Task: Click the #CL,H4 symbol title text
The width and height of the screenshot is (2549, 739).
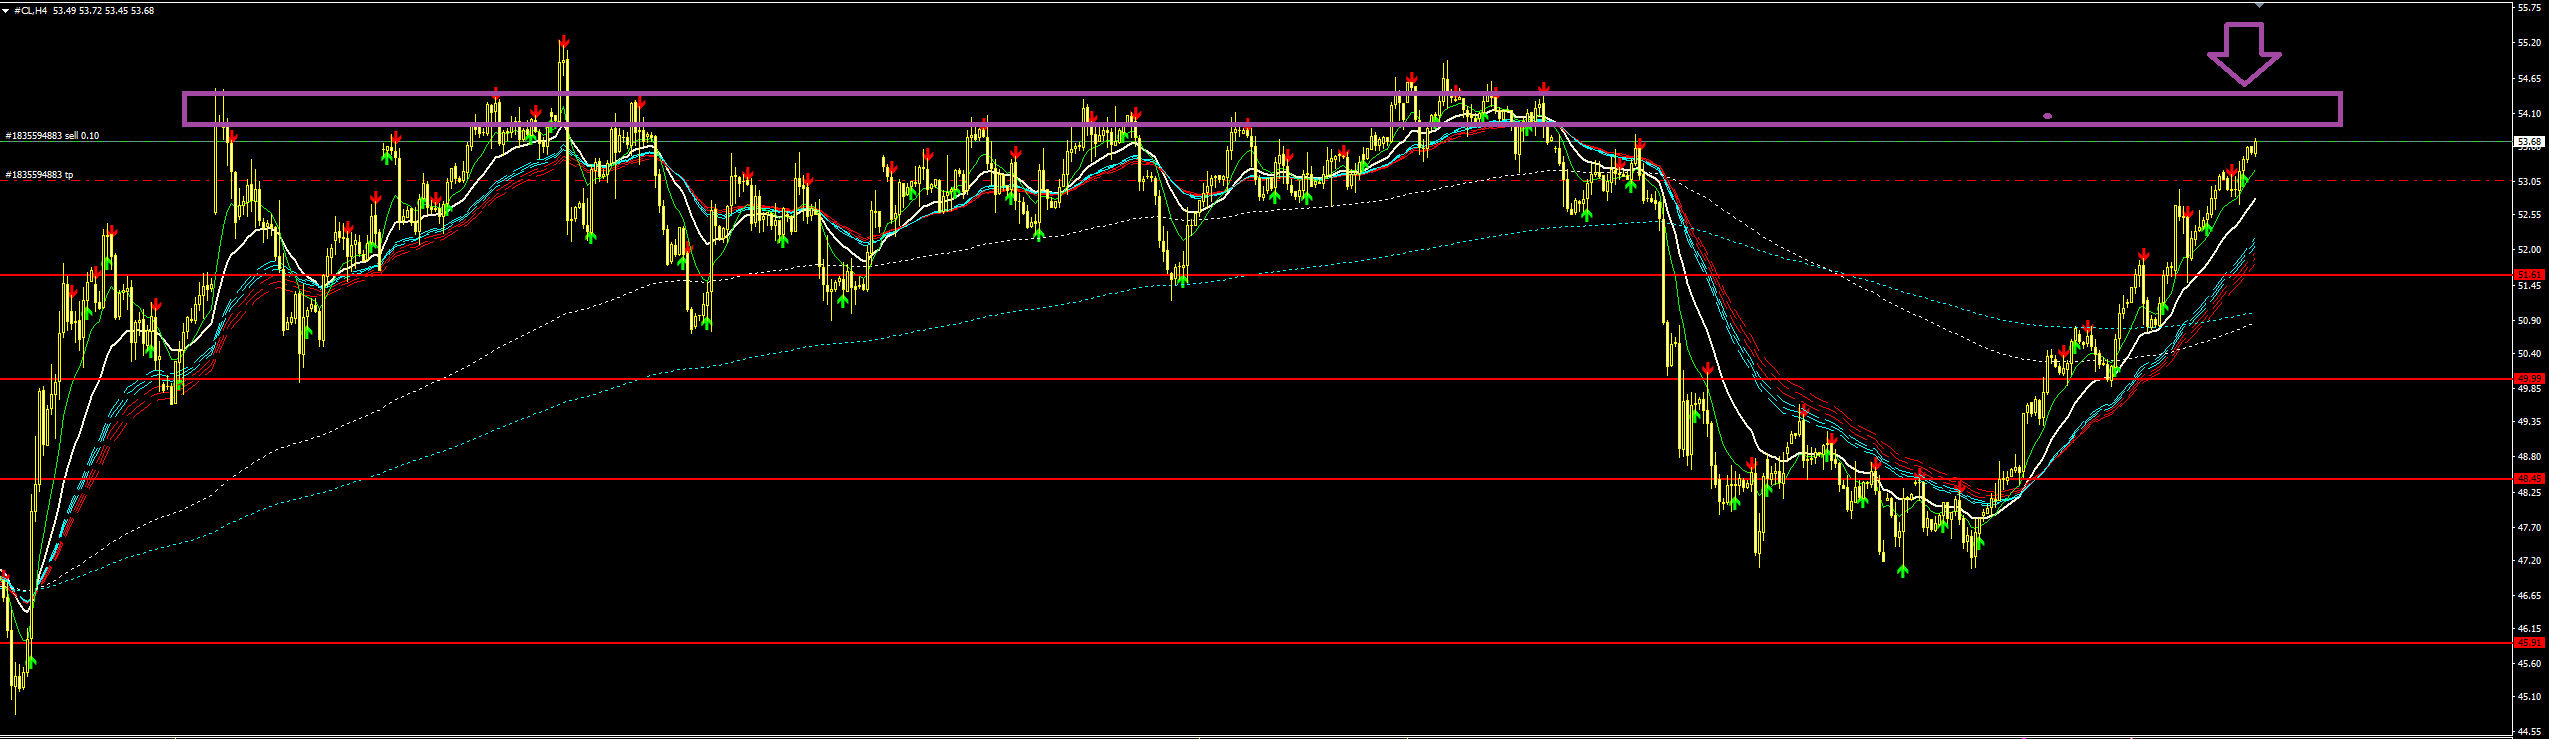Action: coord(31,10)
